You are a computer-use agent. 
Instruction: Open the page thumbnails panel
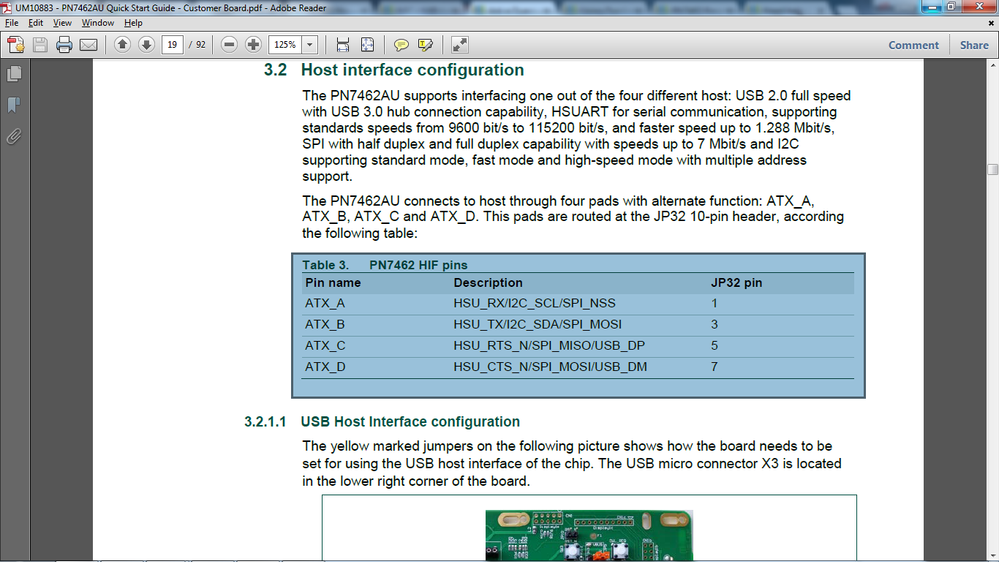click(x=14, y=74)
